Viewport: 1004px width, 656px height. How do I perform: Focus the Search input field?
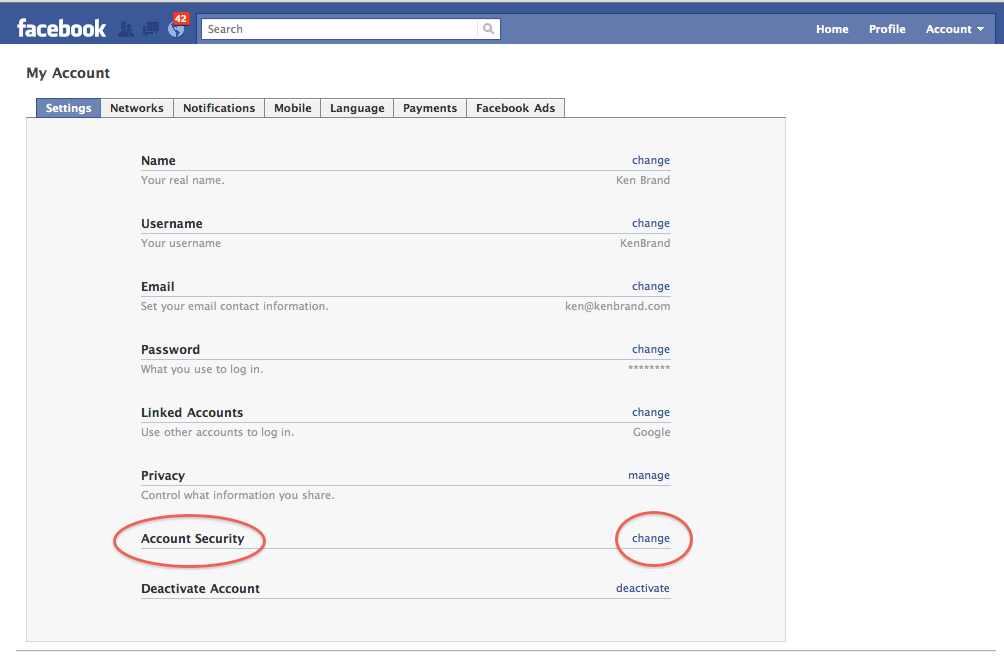click(x=339, y=29)
